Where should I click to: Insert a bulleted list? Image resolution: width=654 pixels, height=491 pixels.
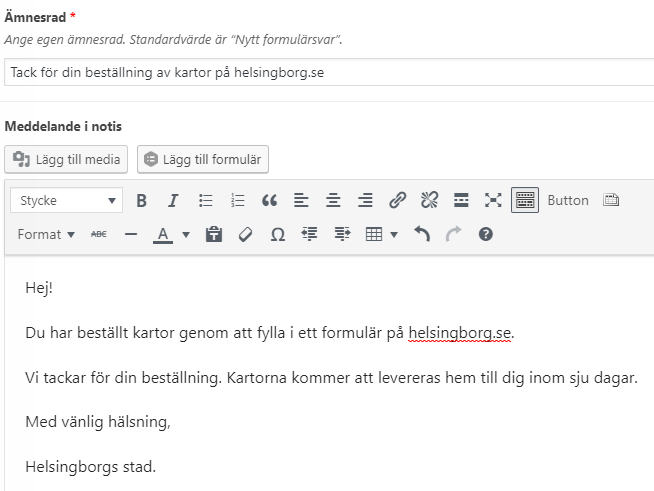pyautogui.click(x=205, y=201)
